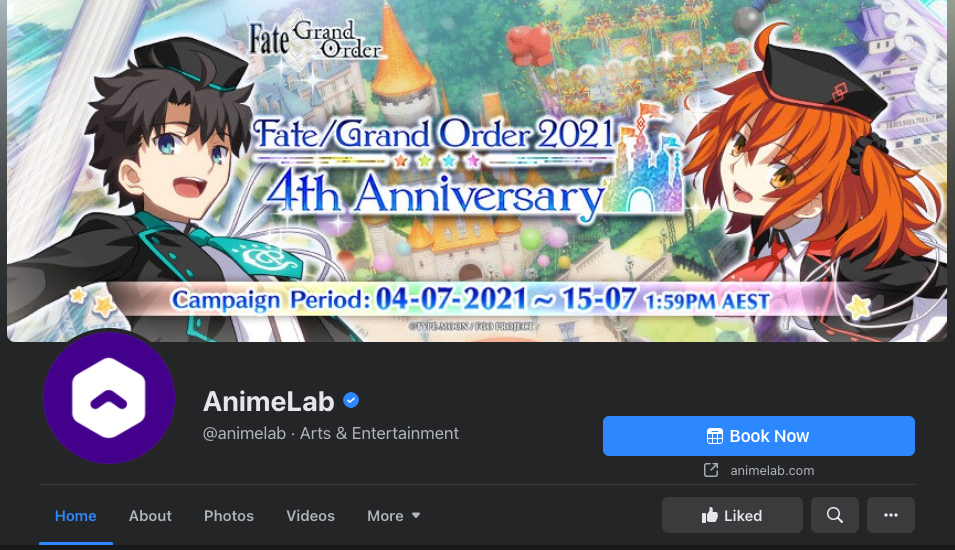The width and height of the screenshot is (955, 550).
Task: Switch to the Home tab
Action: [x=76, y=516]
